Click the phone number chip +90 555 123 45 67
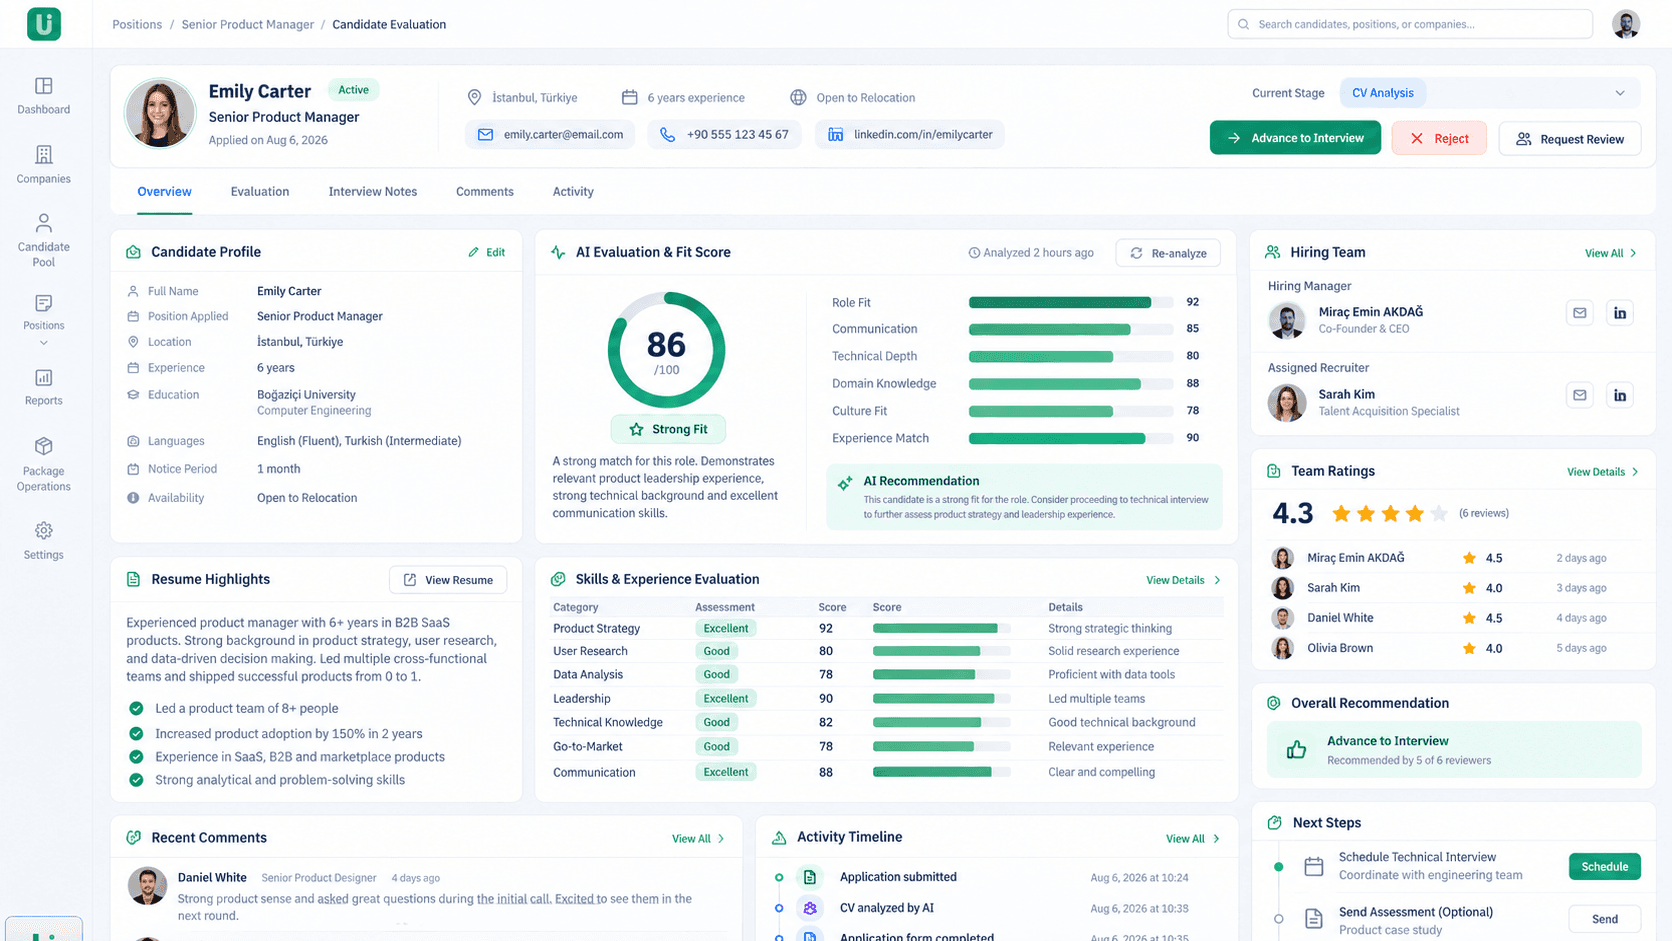 [x=724, y=134]
